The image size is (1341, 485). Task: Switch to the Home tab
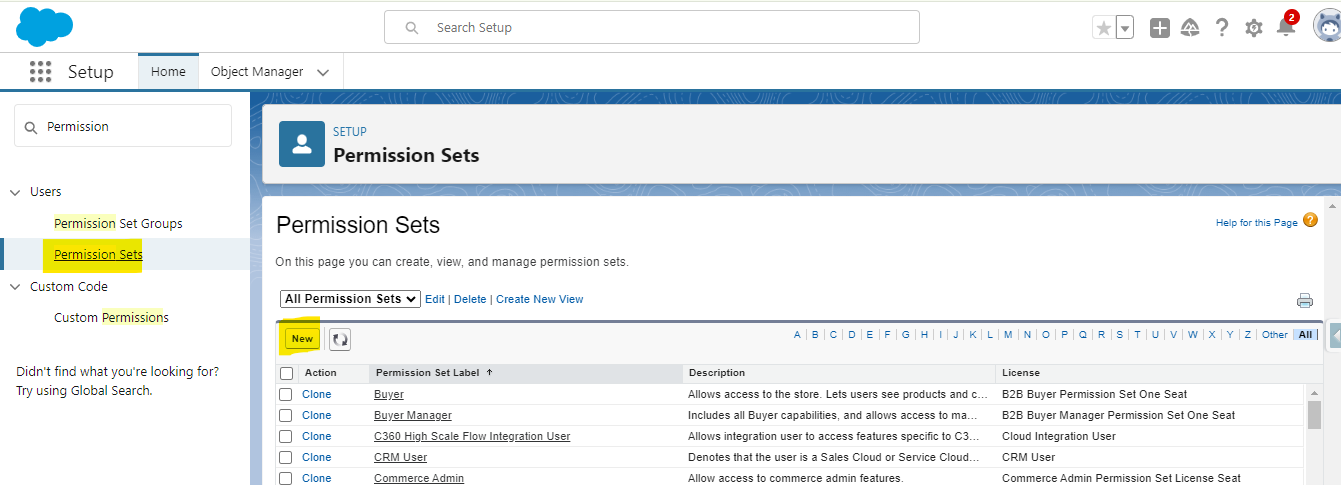[168, 72]
